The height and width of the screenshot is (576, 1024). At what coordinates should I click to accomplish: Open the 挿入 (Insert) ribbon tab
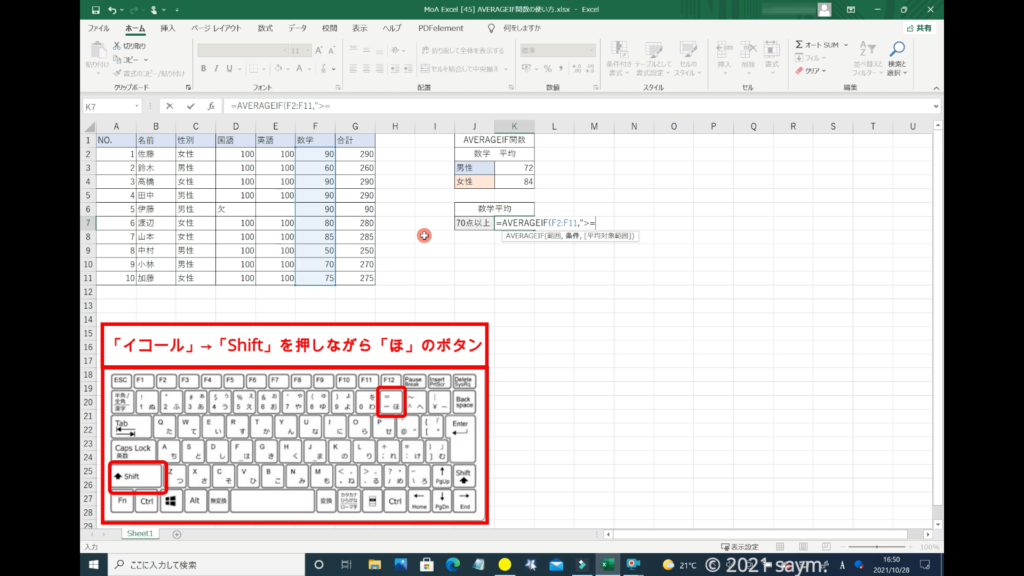point(168,28)
